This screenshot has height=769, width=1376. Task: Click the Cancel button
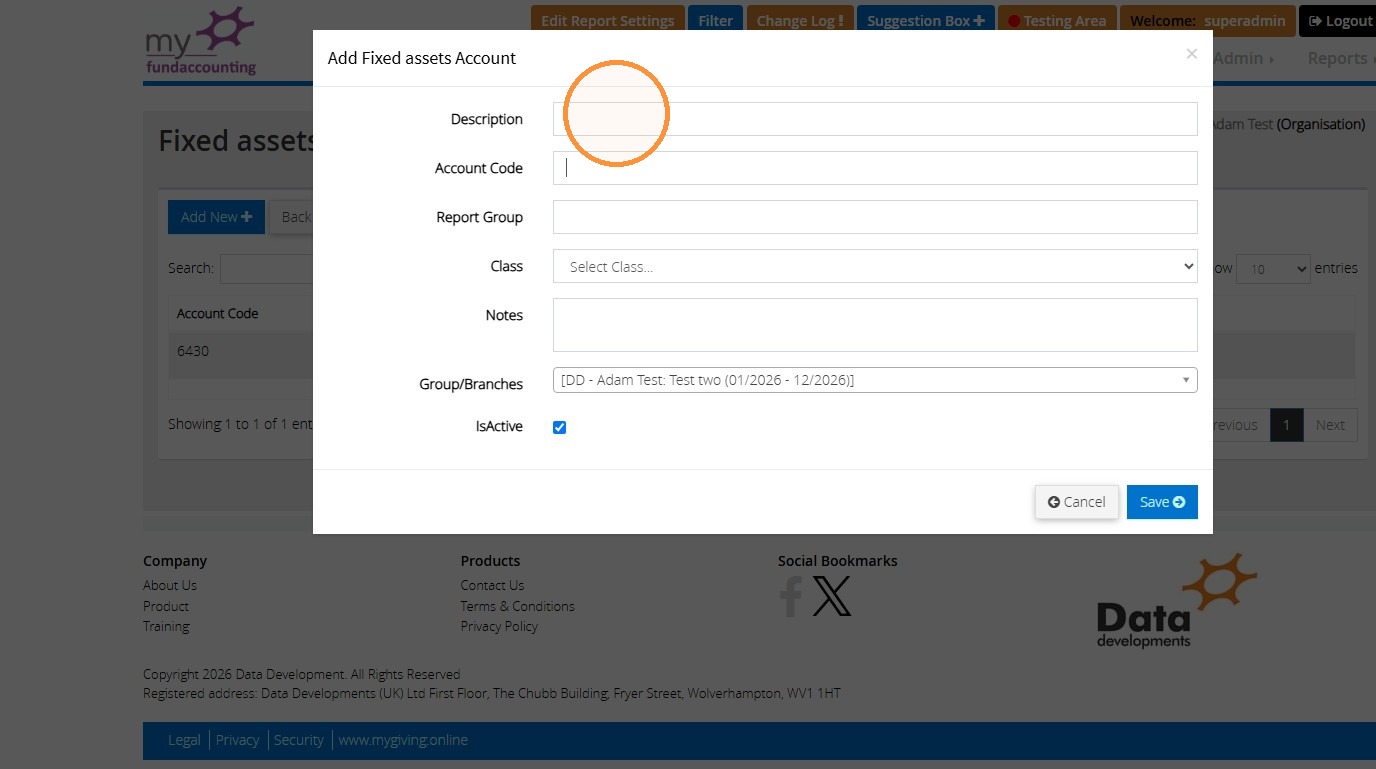click(1077, 502)
